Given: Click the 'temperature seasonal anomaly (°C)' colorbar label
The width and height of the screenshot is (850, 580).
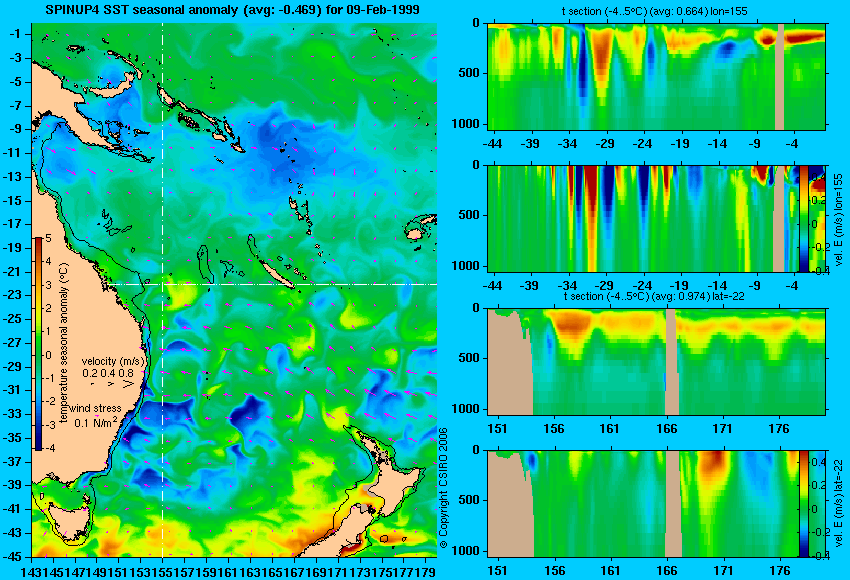Looking at the screenshot, I should [x=64, y=343].
